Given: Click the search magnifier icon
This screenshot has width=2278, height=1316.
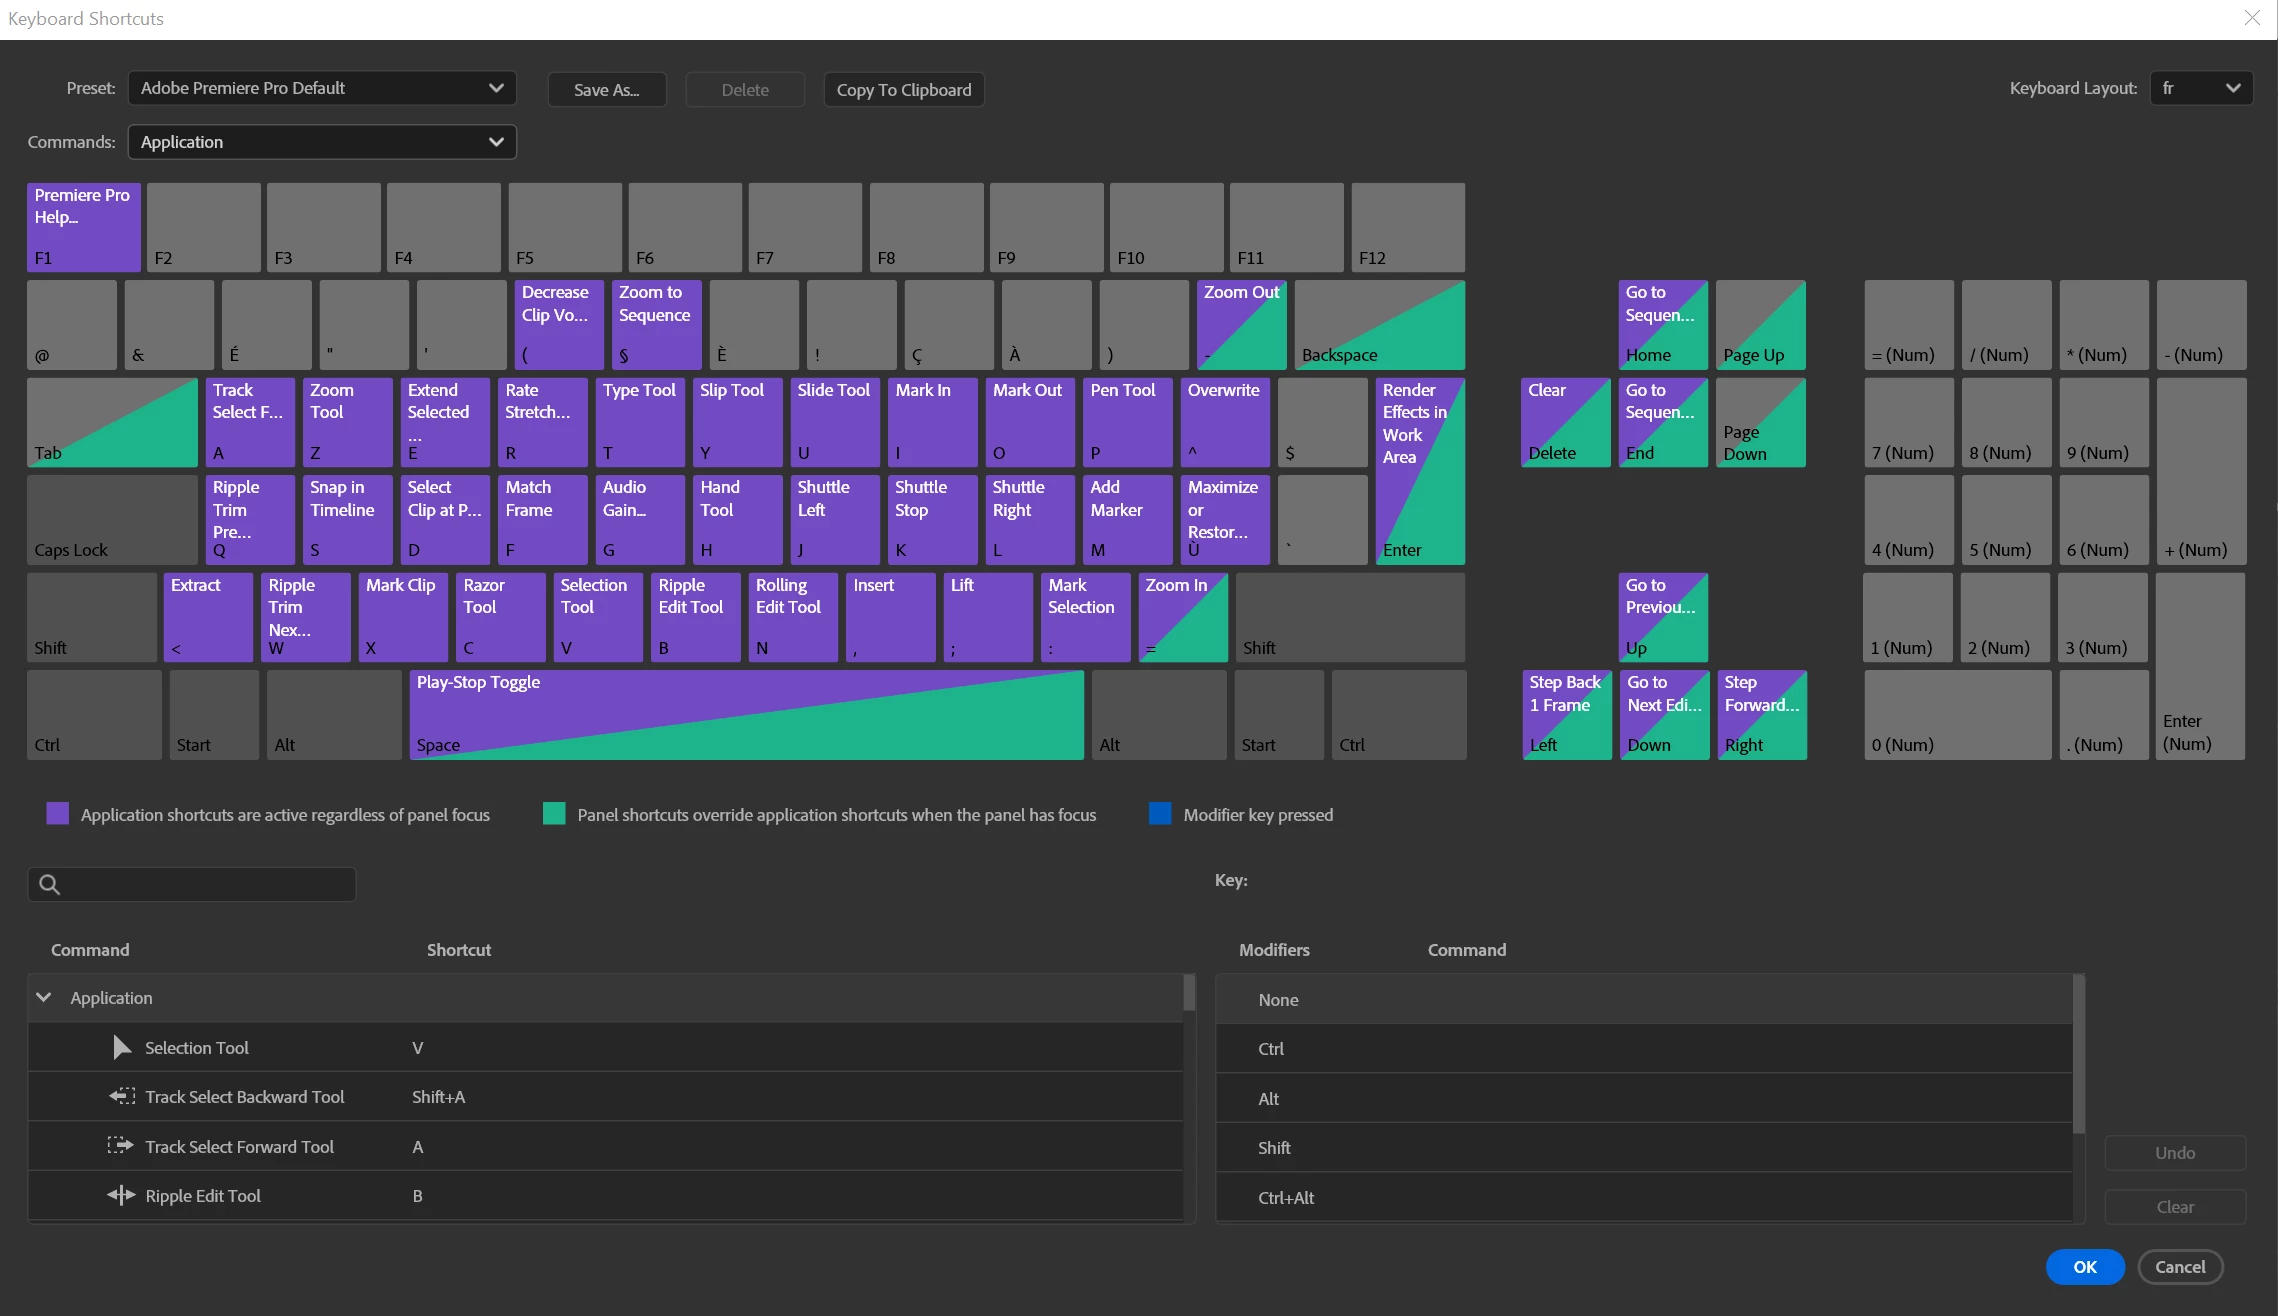Looking at the screenshot, I should [49, 884].
